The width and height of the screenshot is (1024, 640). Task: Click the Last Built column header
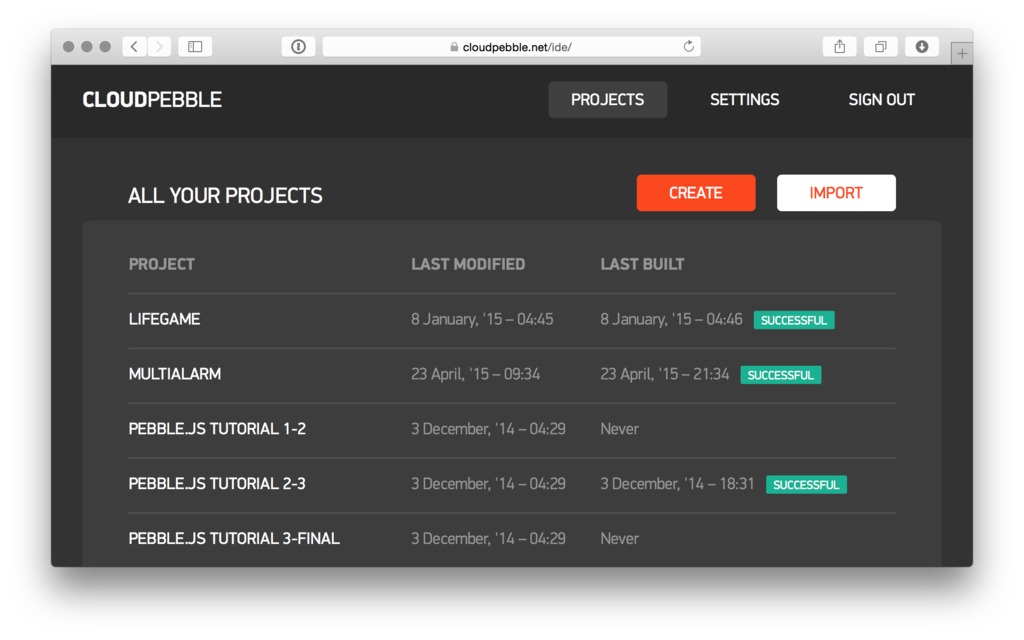click(643, 264)
